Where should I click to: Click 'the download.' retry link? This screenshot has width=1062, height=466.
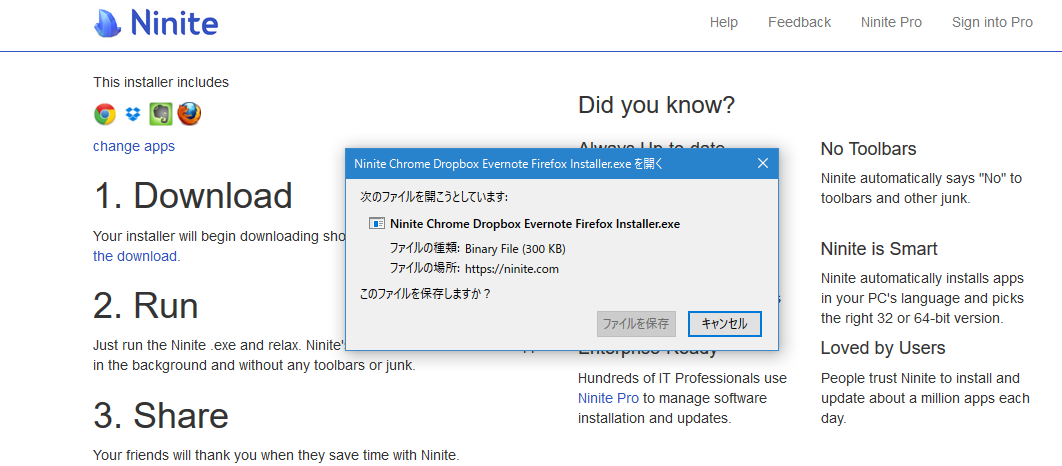click(x=137, y=257)
